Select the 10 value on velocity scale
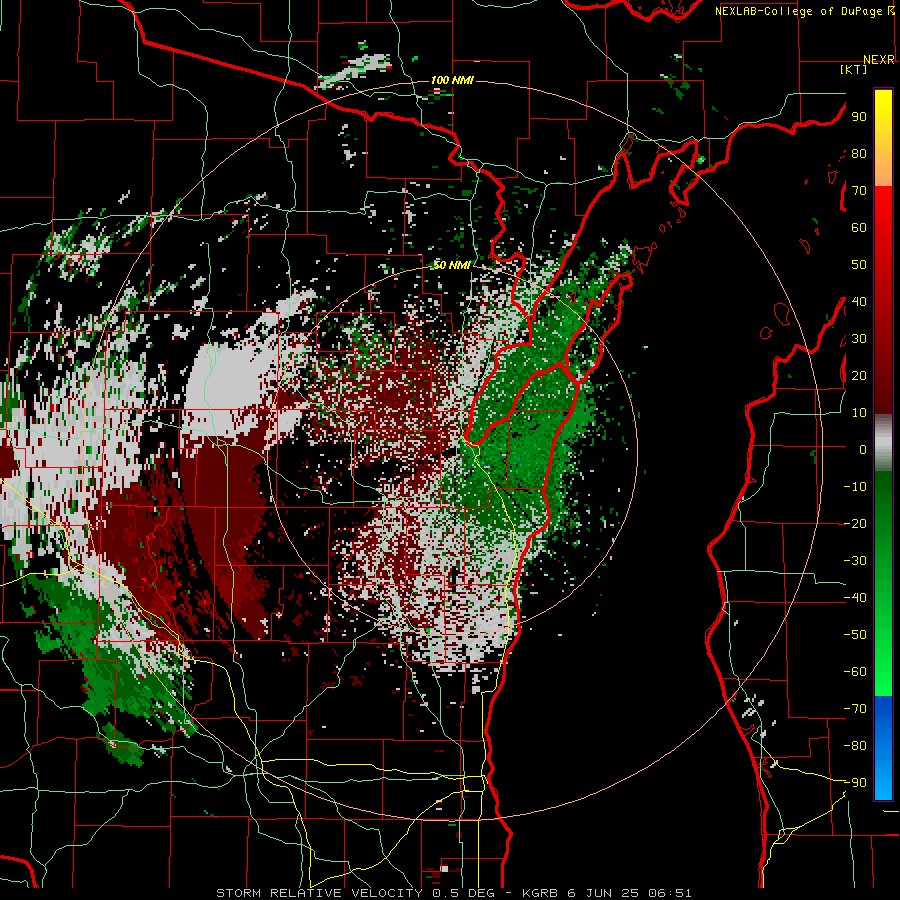 pyautogui.click(x=859, y=413)
